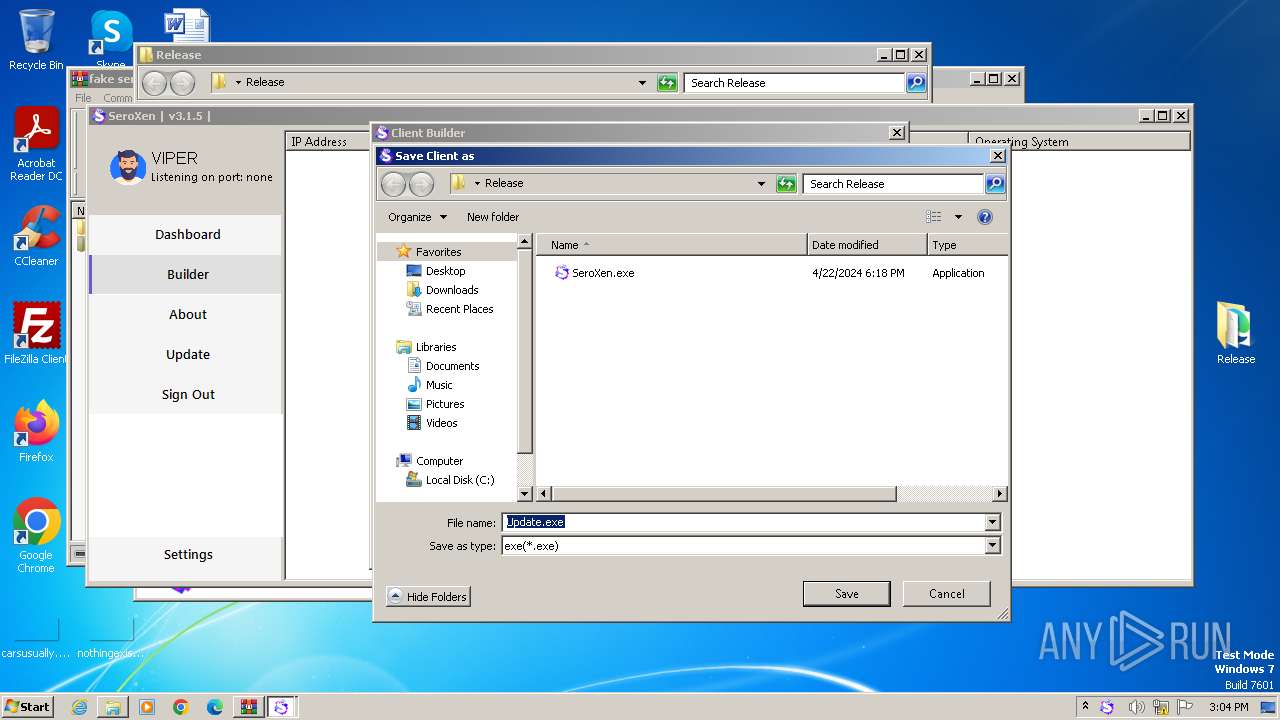Click the Change your view icon
The image size is (1280, 720).
[934, 217]
